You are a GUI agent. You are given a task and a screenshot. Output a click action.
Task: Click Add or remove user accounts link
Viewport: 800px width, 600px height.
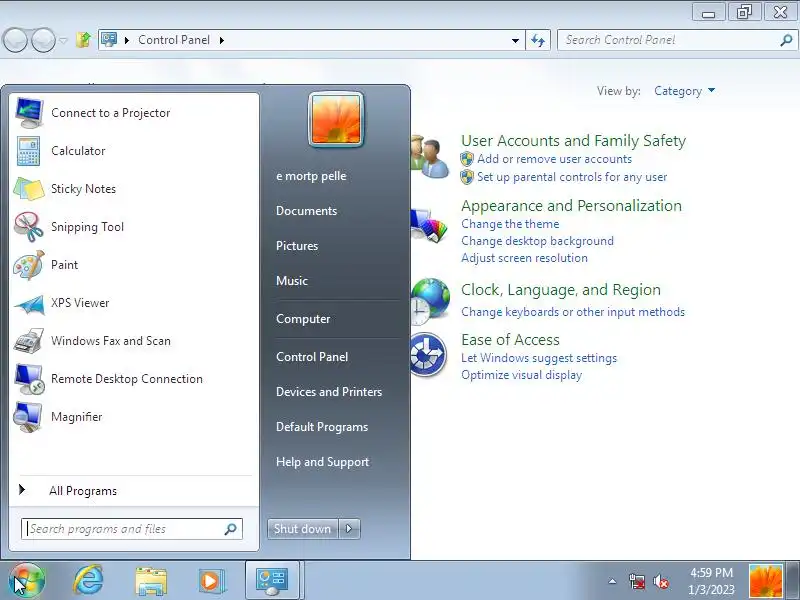point(555,159)
